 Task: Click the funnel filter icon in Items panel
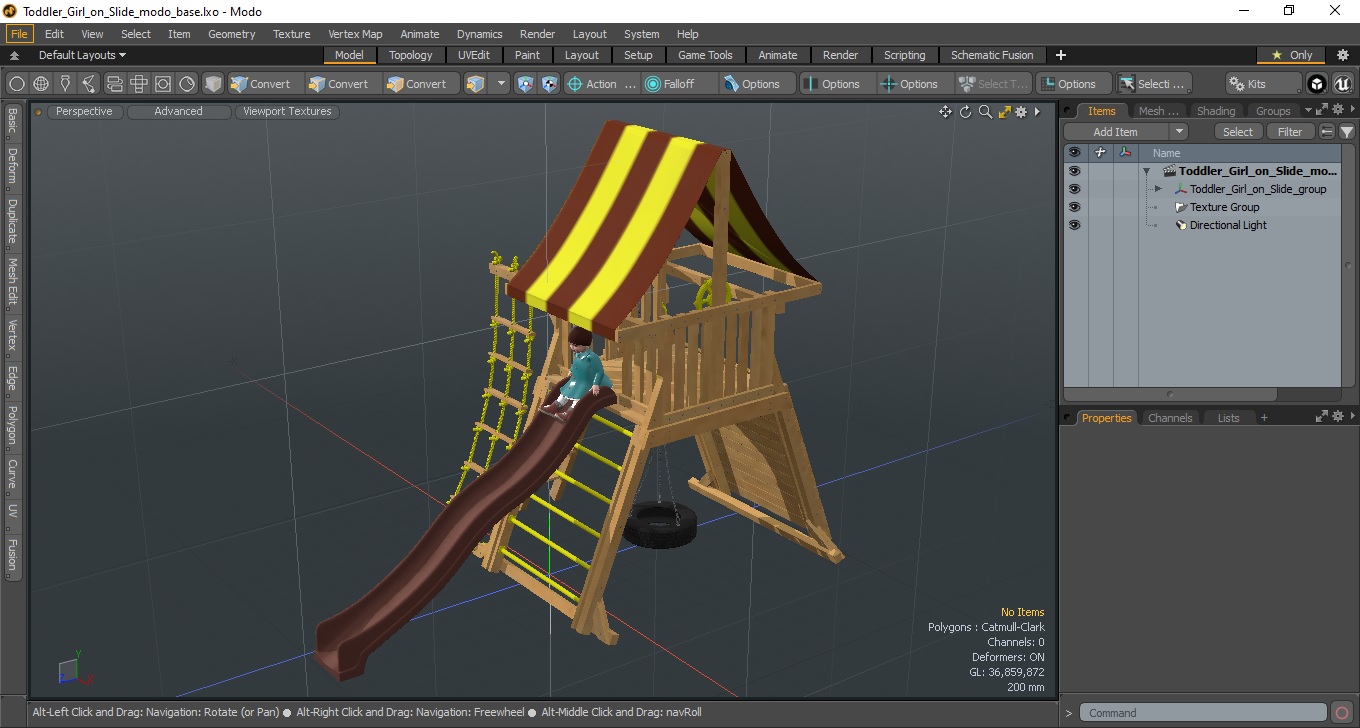click(1347, 132)
